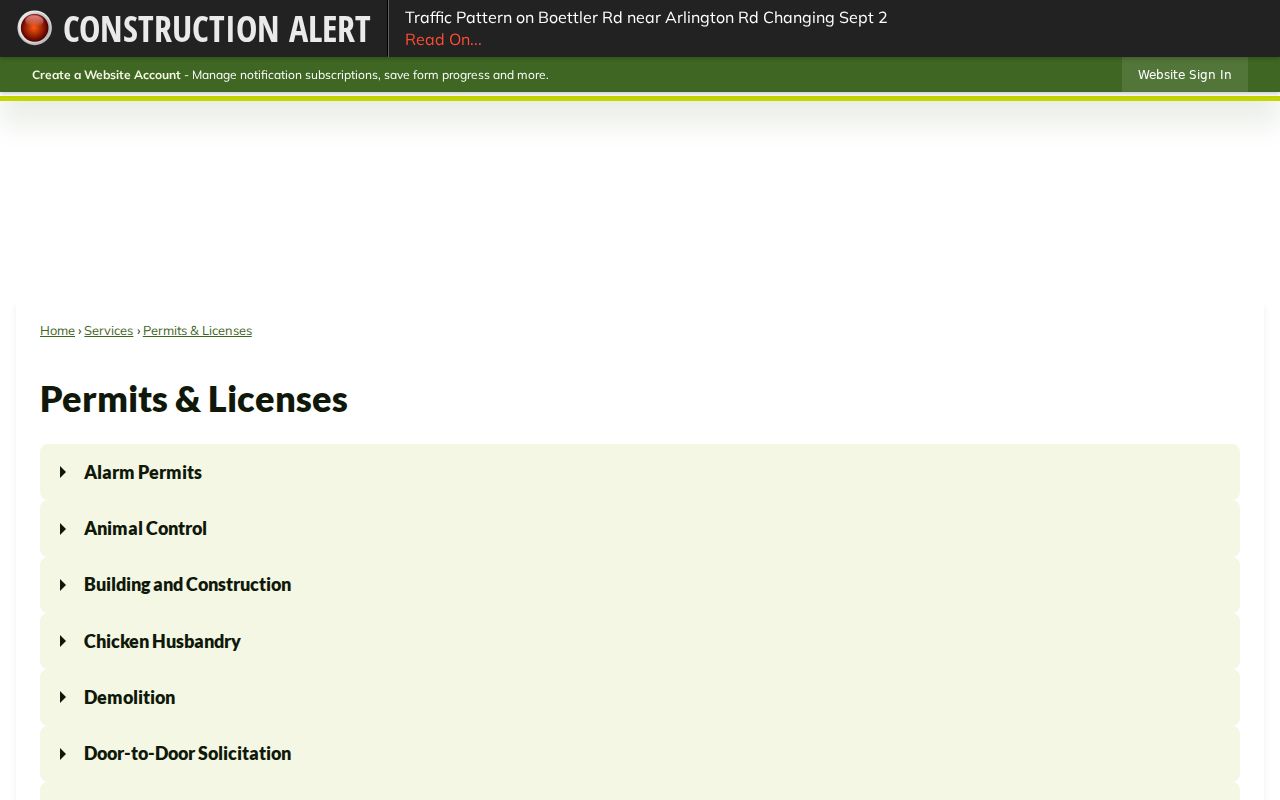Screen dimensions: 1280x800
Task: Select the Door-to-Door Solicitation heading text
Action: [x=187, y=753]
